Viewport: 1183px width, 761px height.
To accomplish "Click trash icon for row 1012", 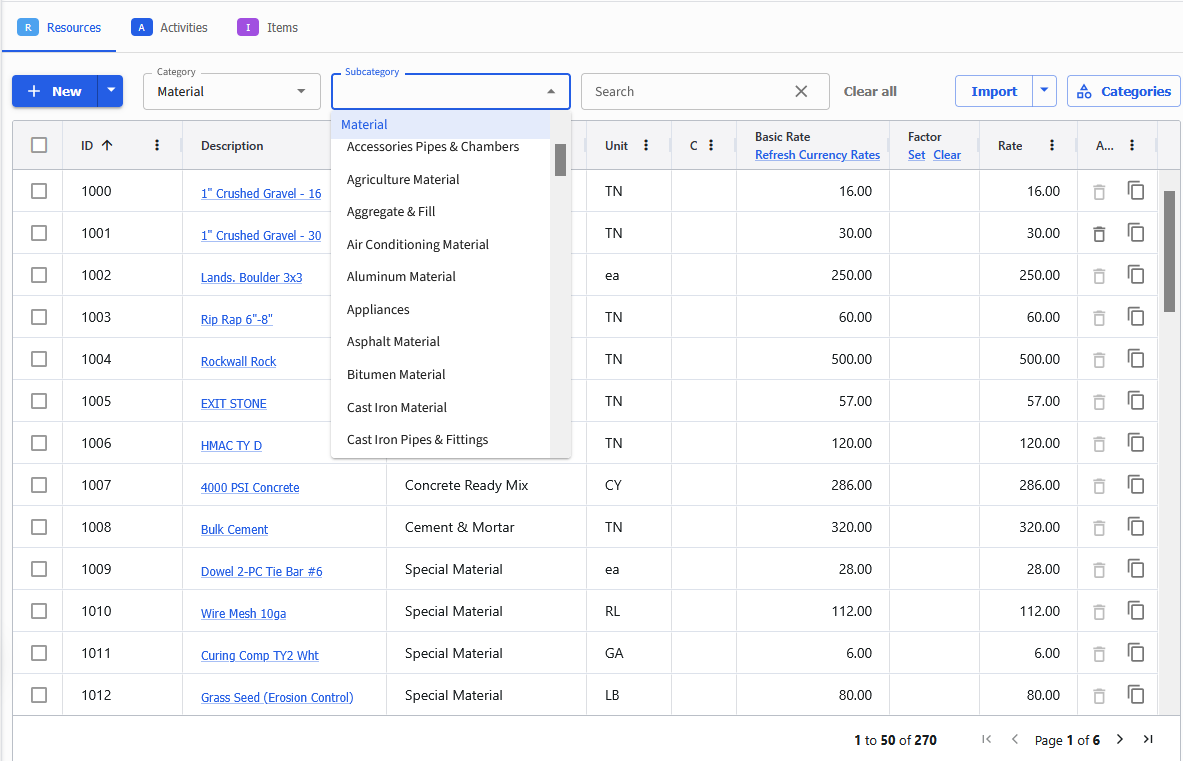I will (x=1098, y=696).
